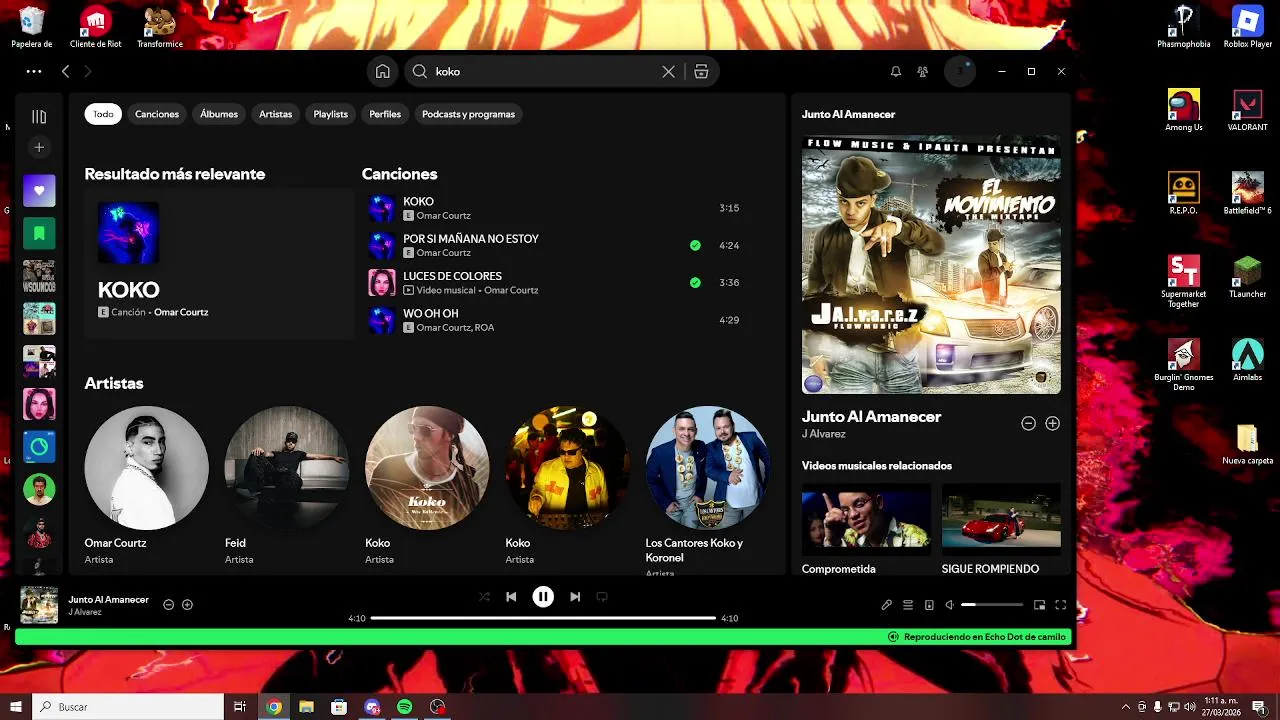Open the three-dots menu in Spotify
The width and height of the screenshot is (1280, 720).
click(34, 72)
